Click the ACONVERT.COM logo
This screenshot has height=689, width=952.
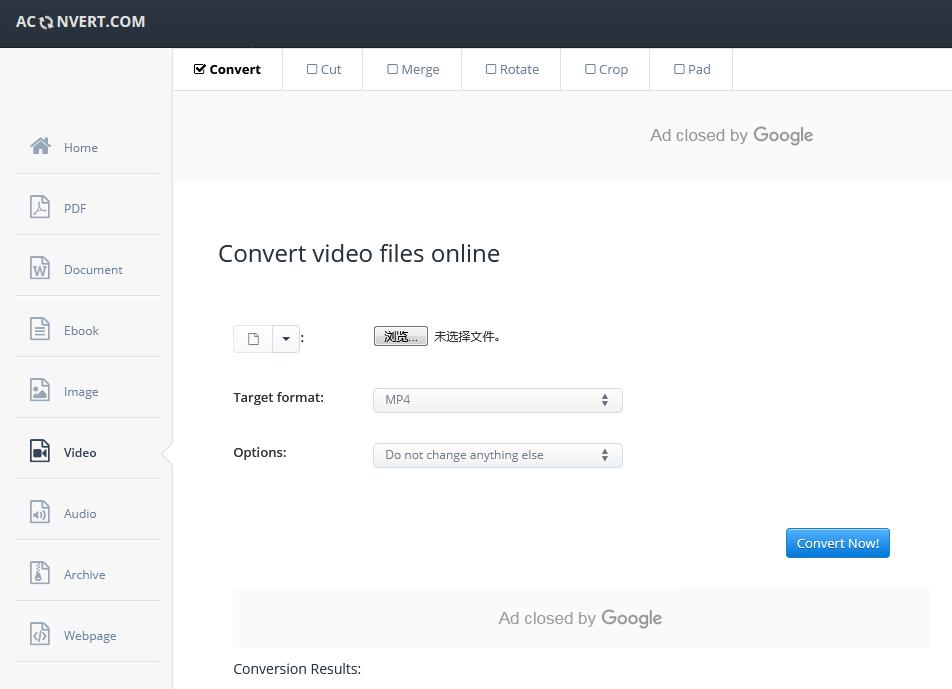[x=81, y=21]
